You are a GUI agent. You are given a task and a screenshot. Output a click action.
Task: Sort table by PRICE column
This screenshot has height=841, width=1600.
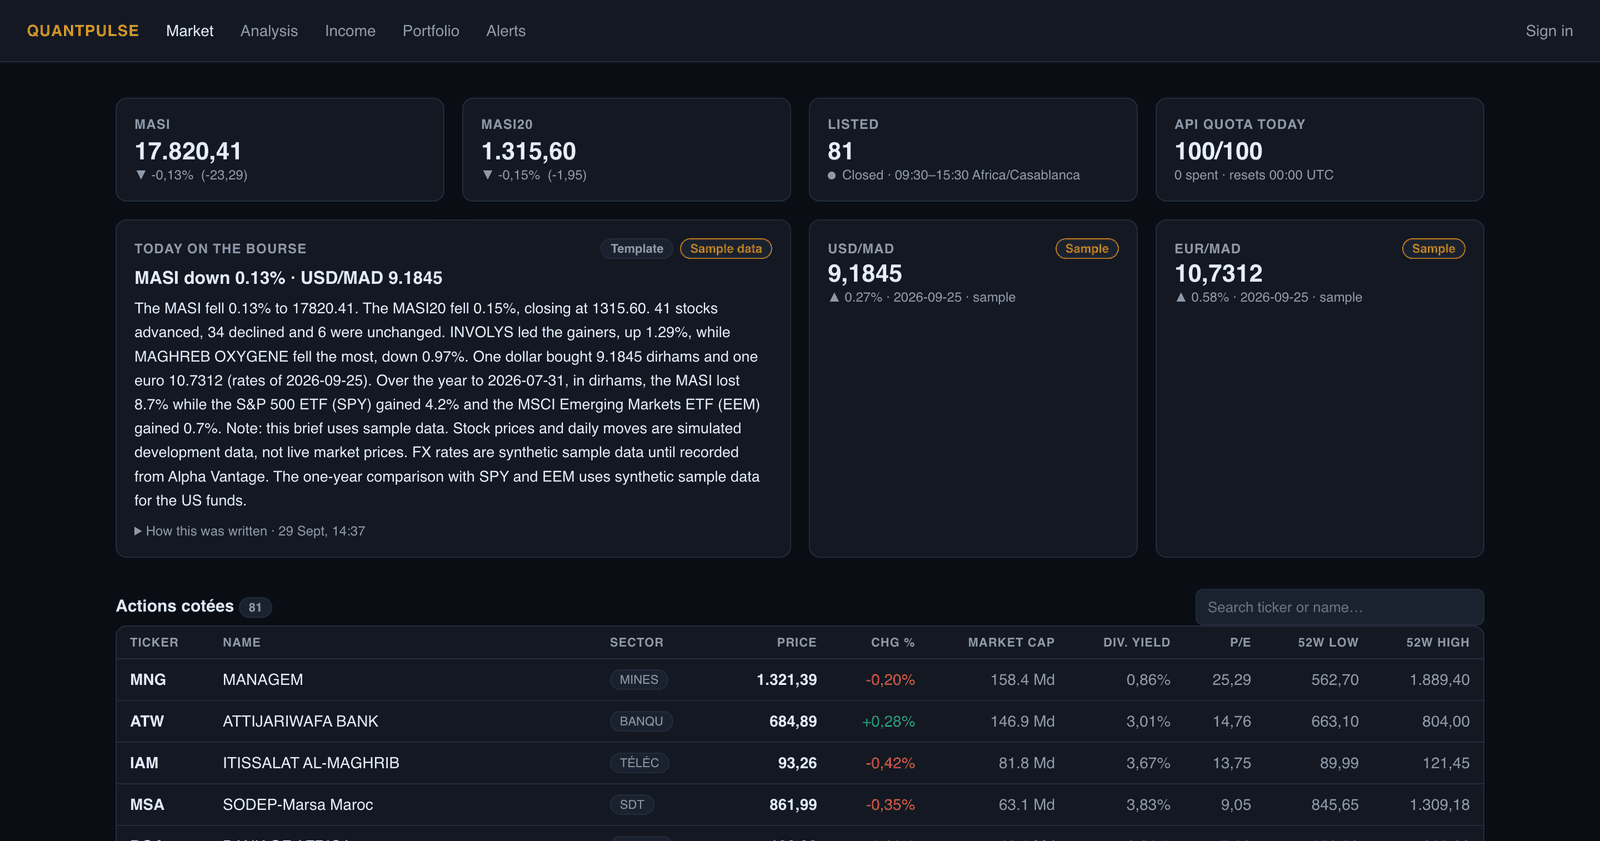(797, 643)
